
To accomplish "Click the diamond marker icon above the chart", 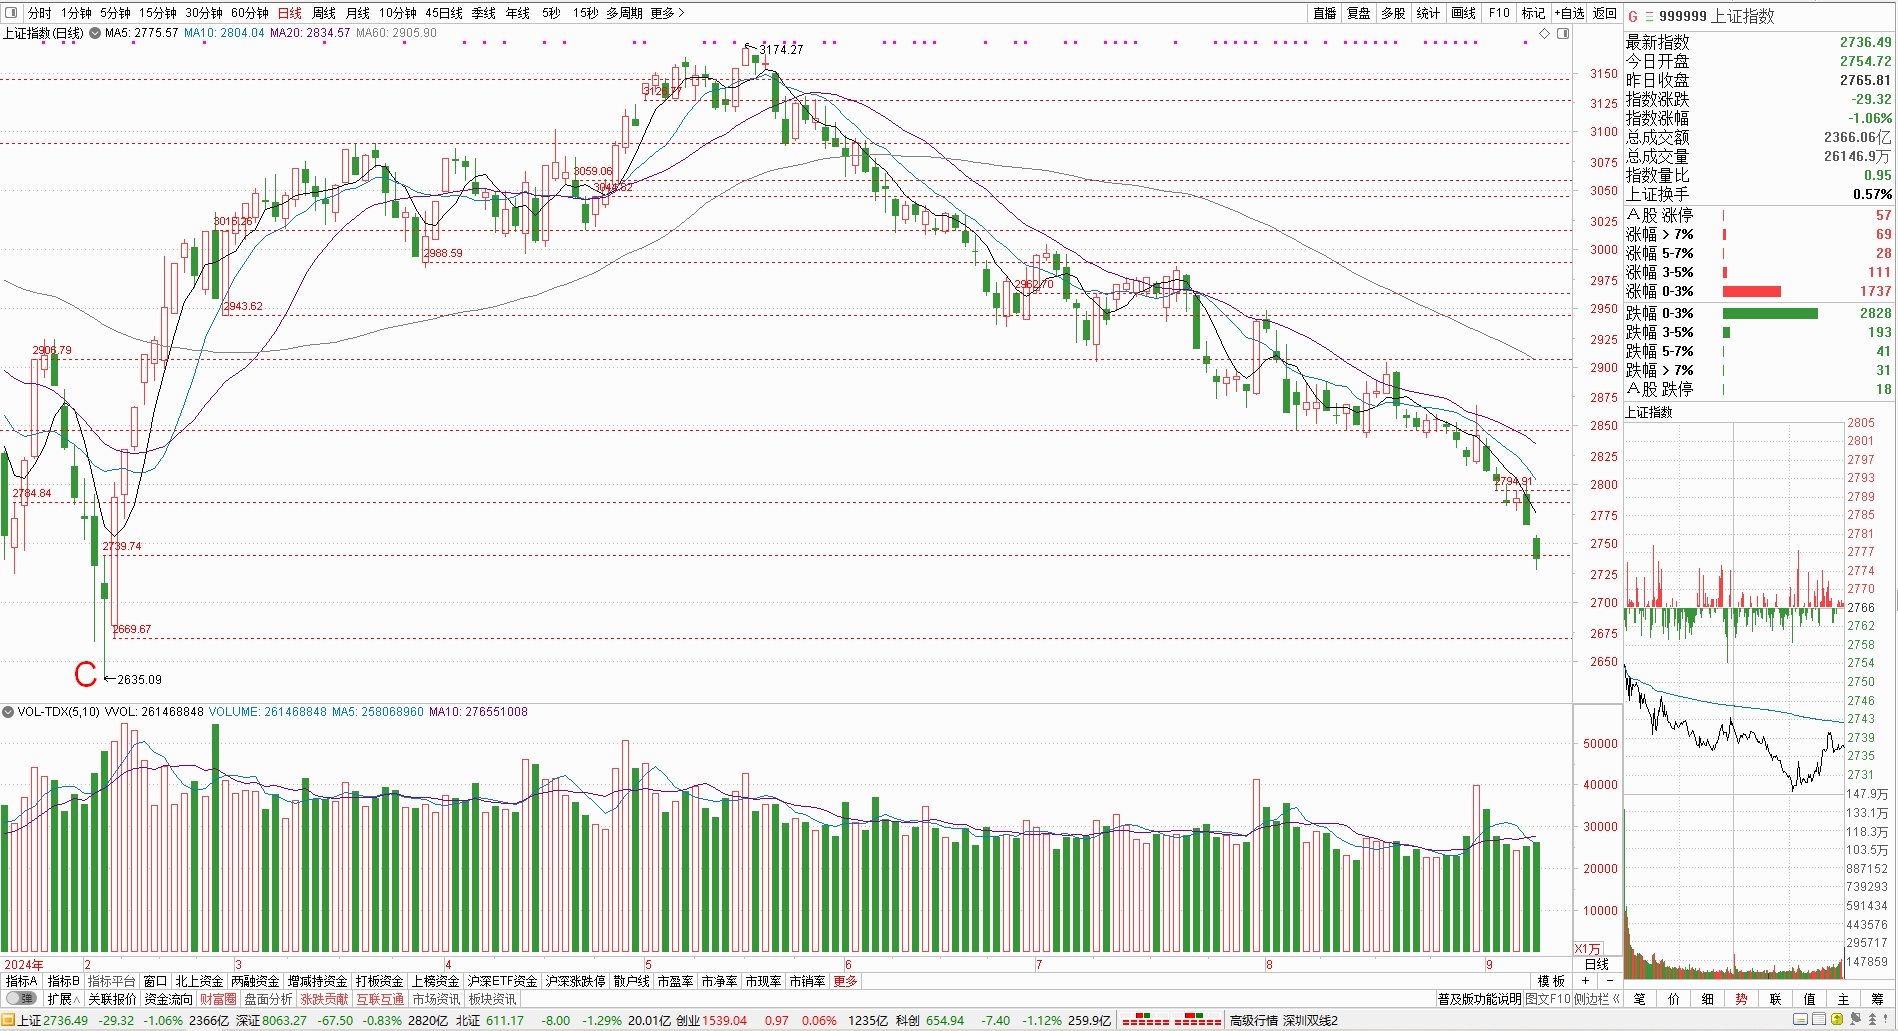I will [x=1544, y=34].
